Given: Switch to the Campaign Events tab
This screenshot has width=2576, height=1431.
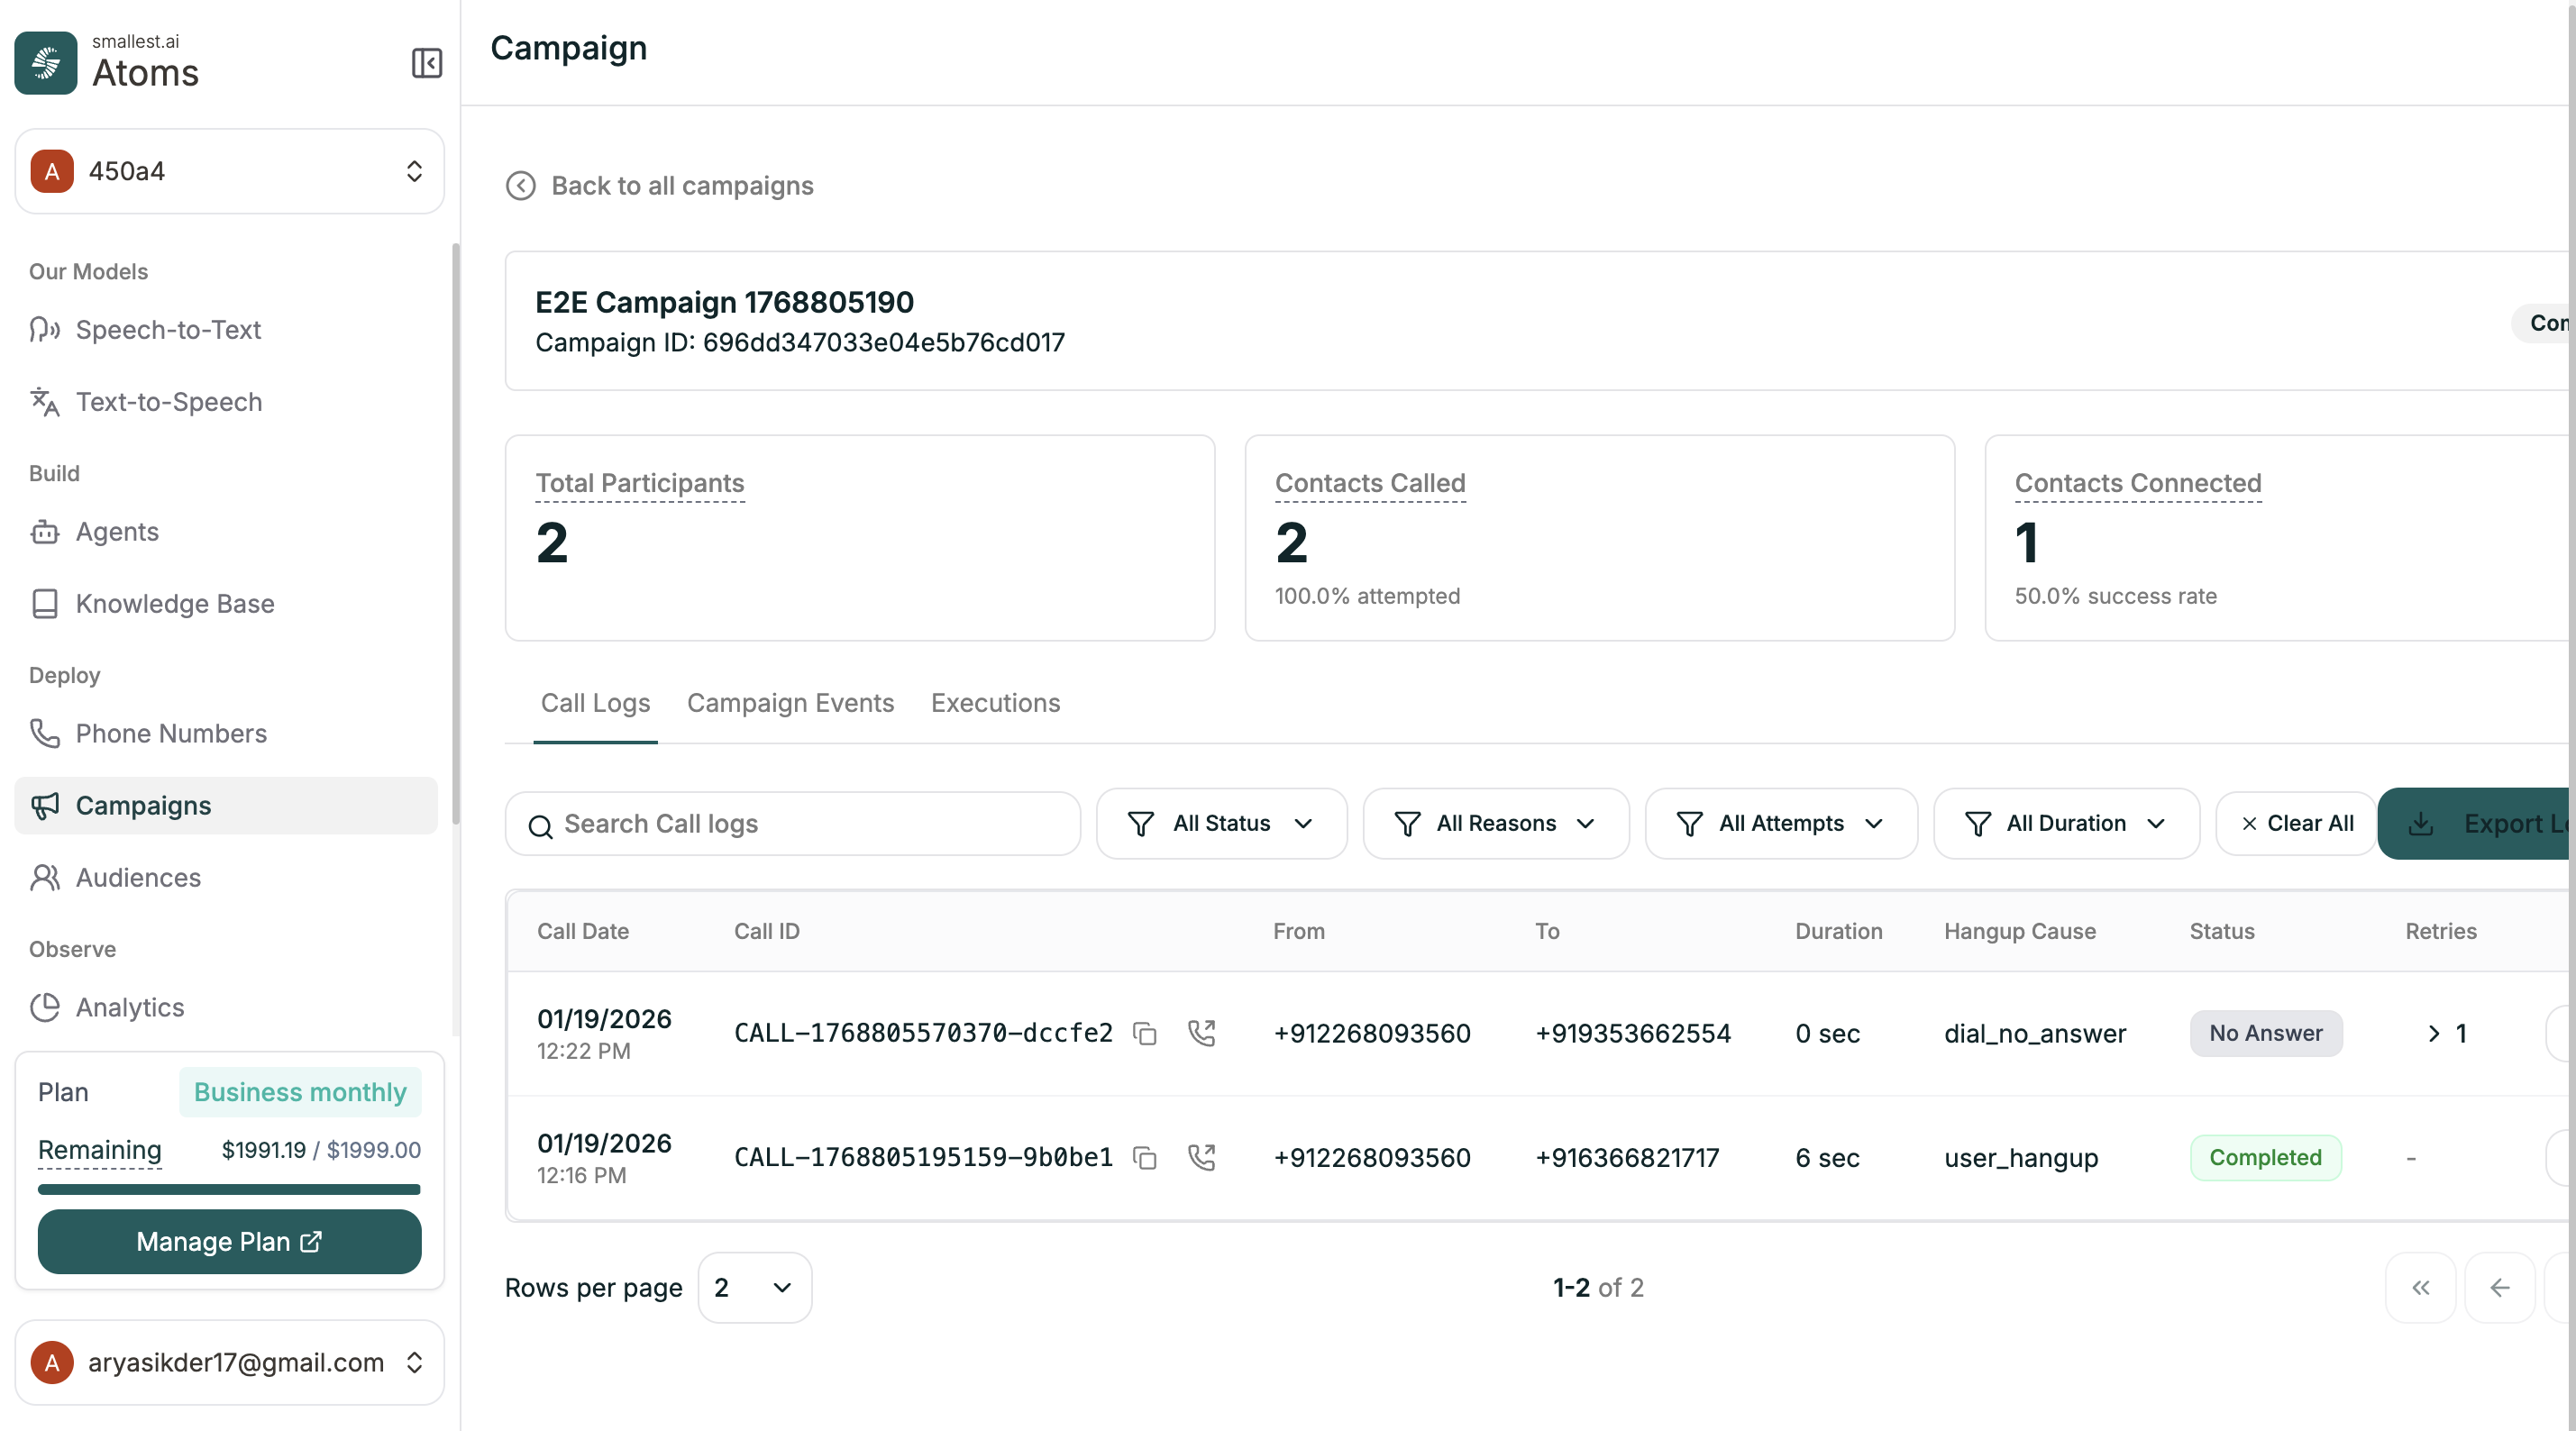Looking at the screenshot, I should pyautogui.click(x=790, y=703).
